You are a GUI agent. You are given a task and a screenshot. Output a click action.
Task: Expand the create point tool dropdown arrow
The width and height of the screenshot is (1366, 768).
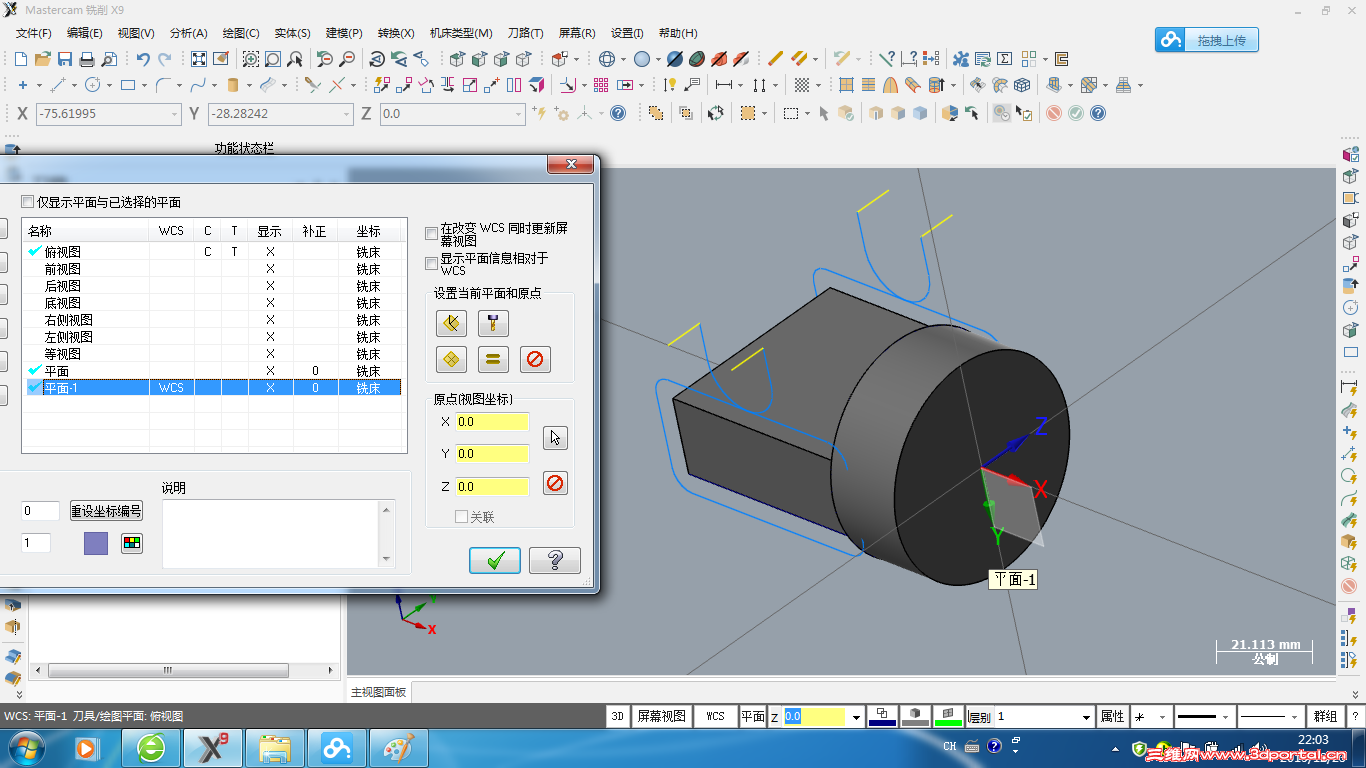(38, 86)
